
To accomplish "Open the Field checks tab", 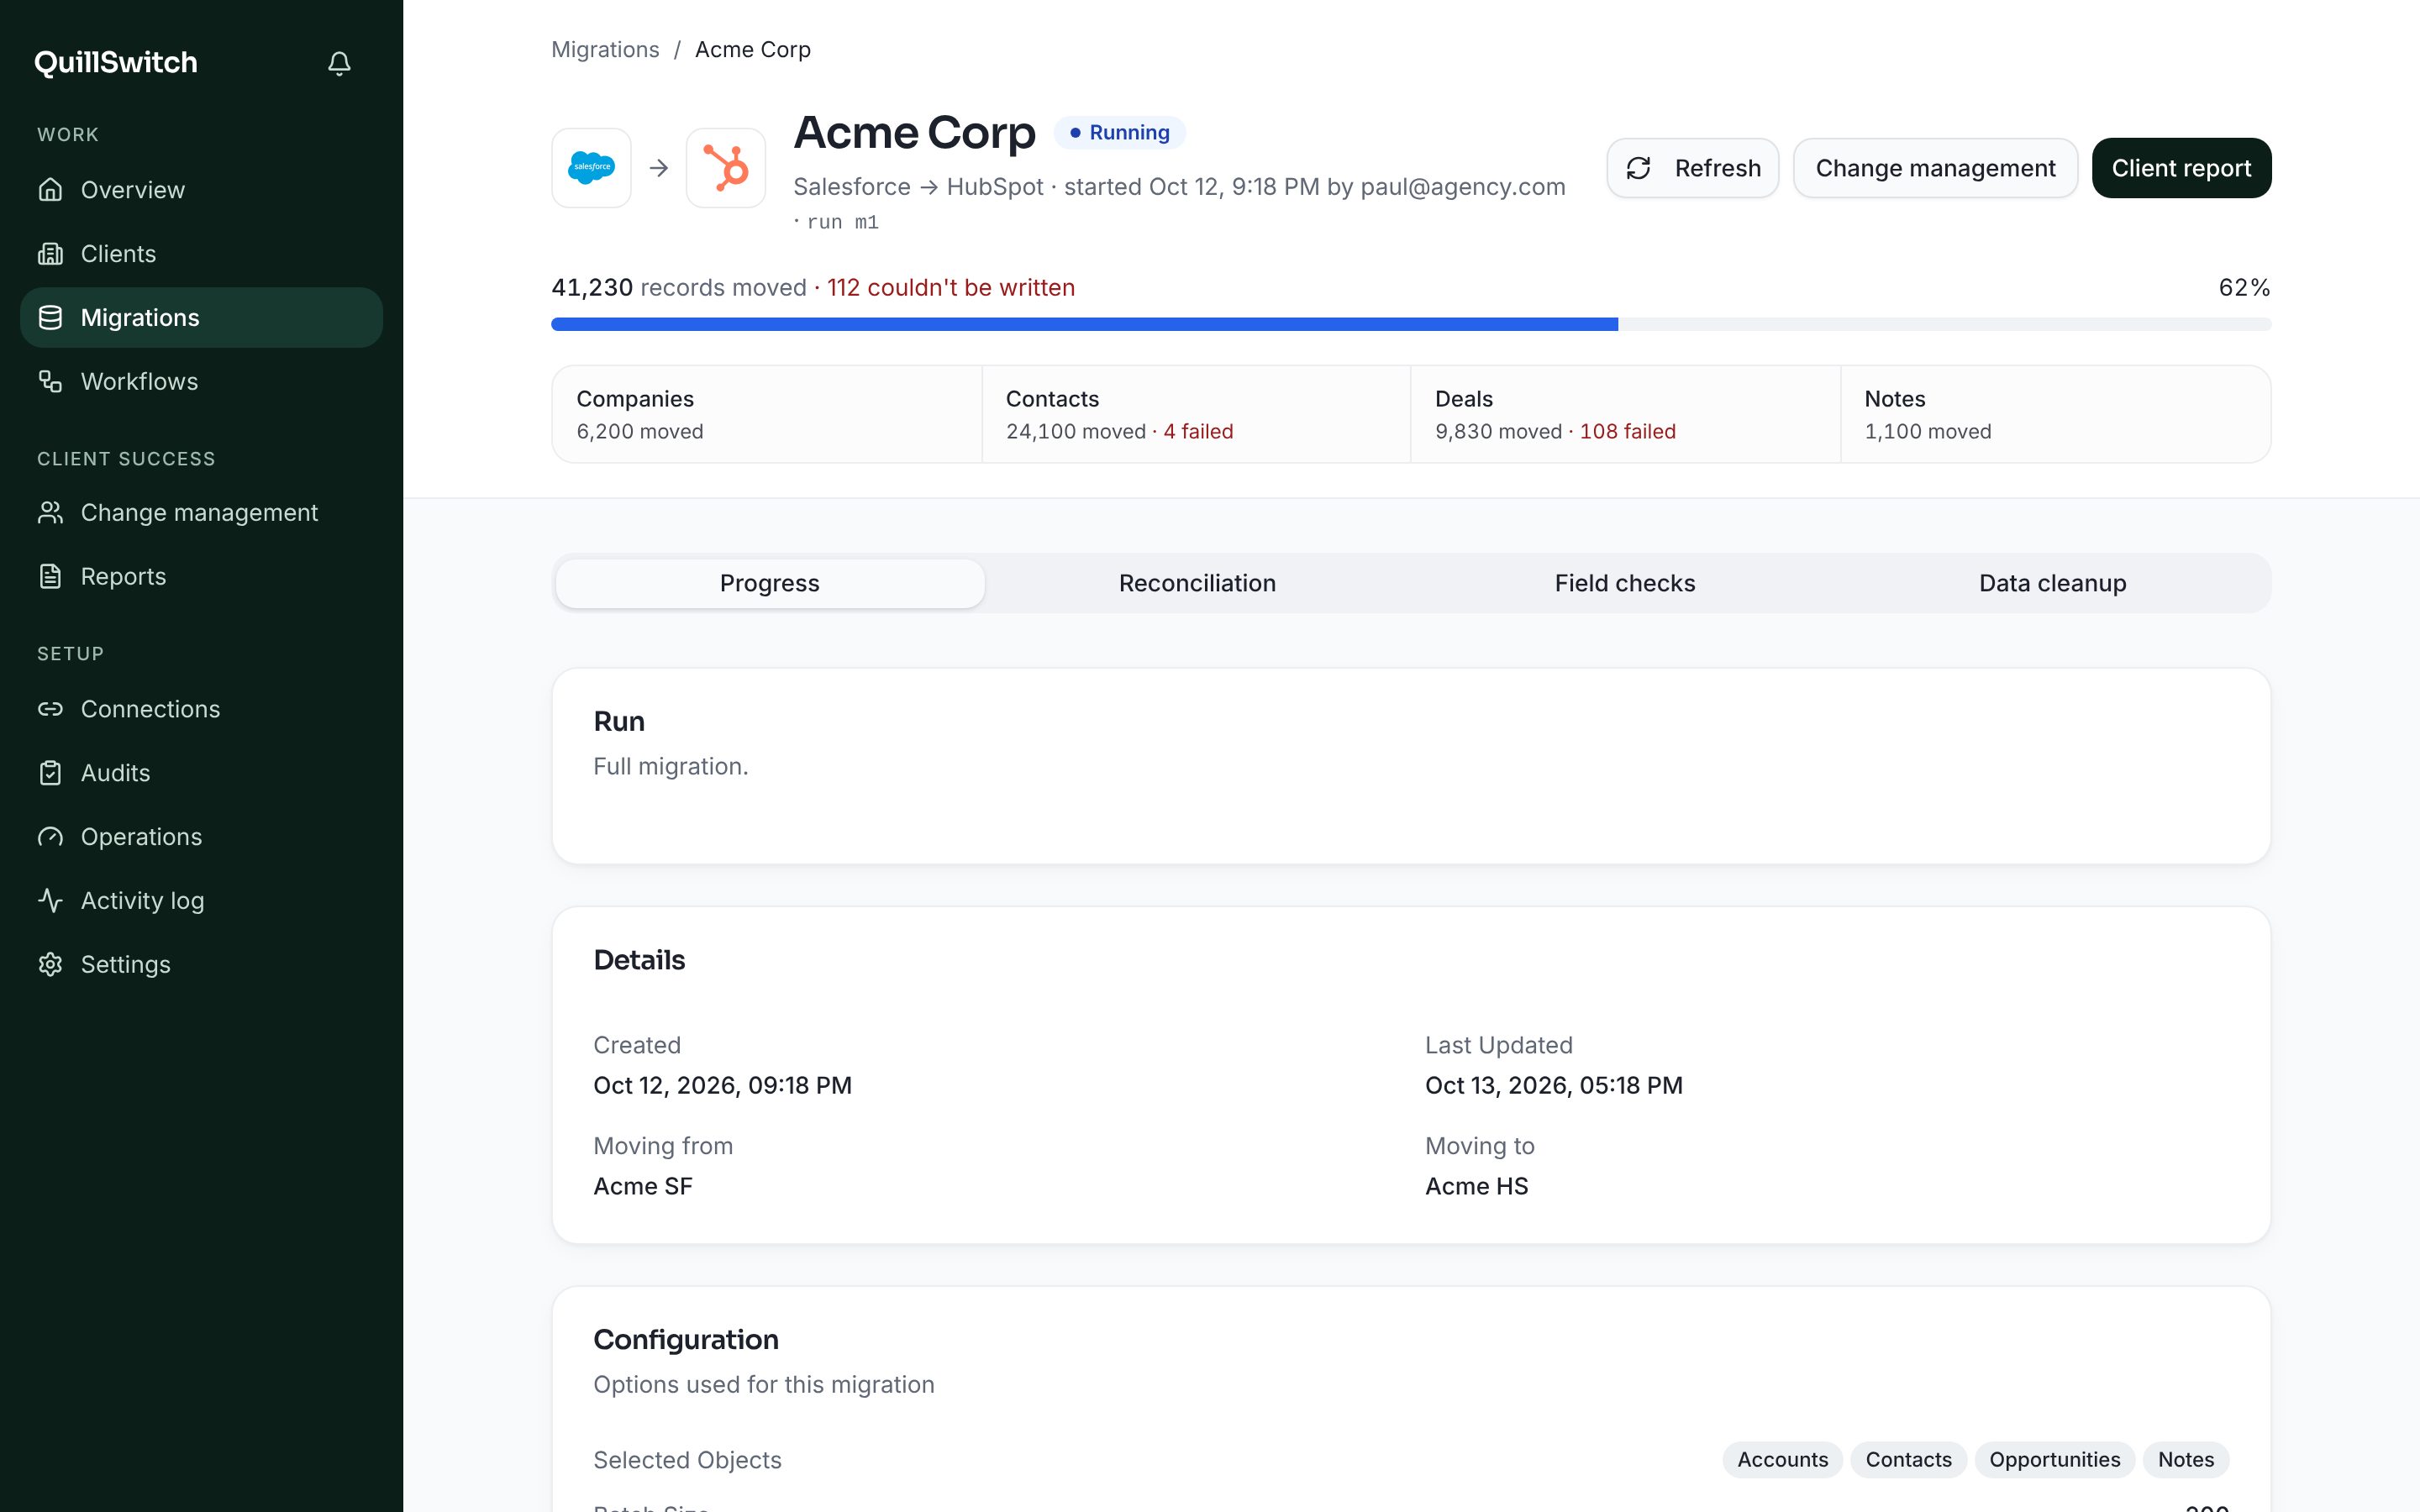I will pyautogui.click(x=1625, y=583).
